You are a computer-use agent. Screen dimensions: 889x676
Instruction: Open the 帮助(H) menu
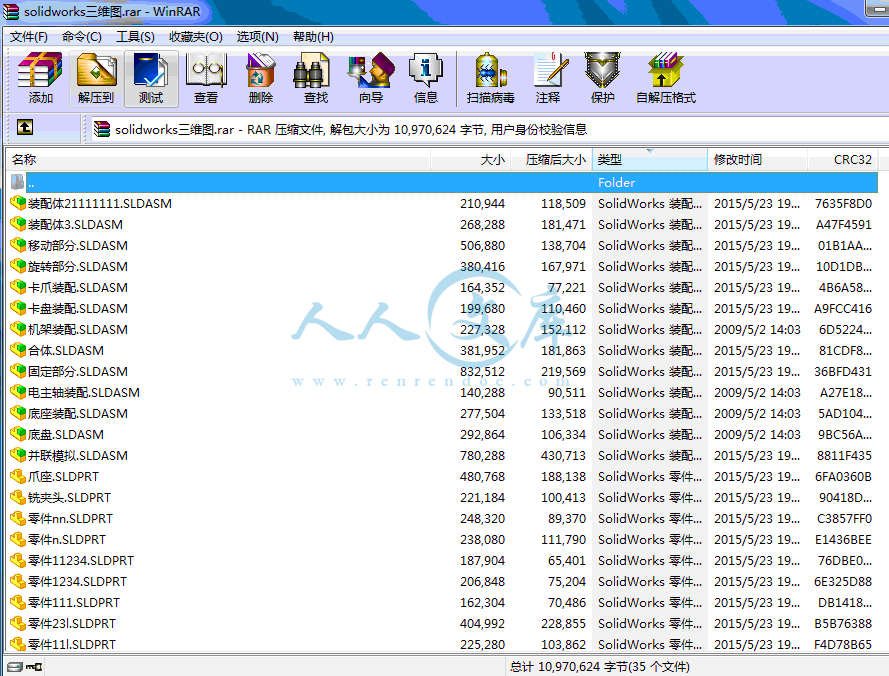point(313,37)
